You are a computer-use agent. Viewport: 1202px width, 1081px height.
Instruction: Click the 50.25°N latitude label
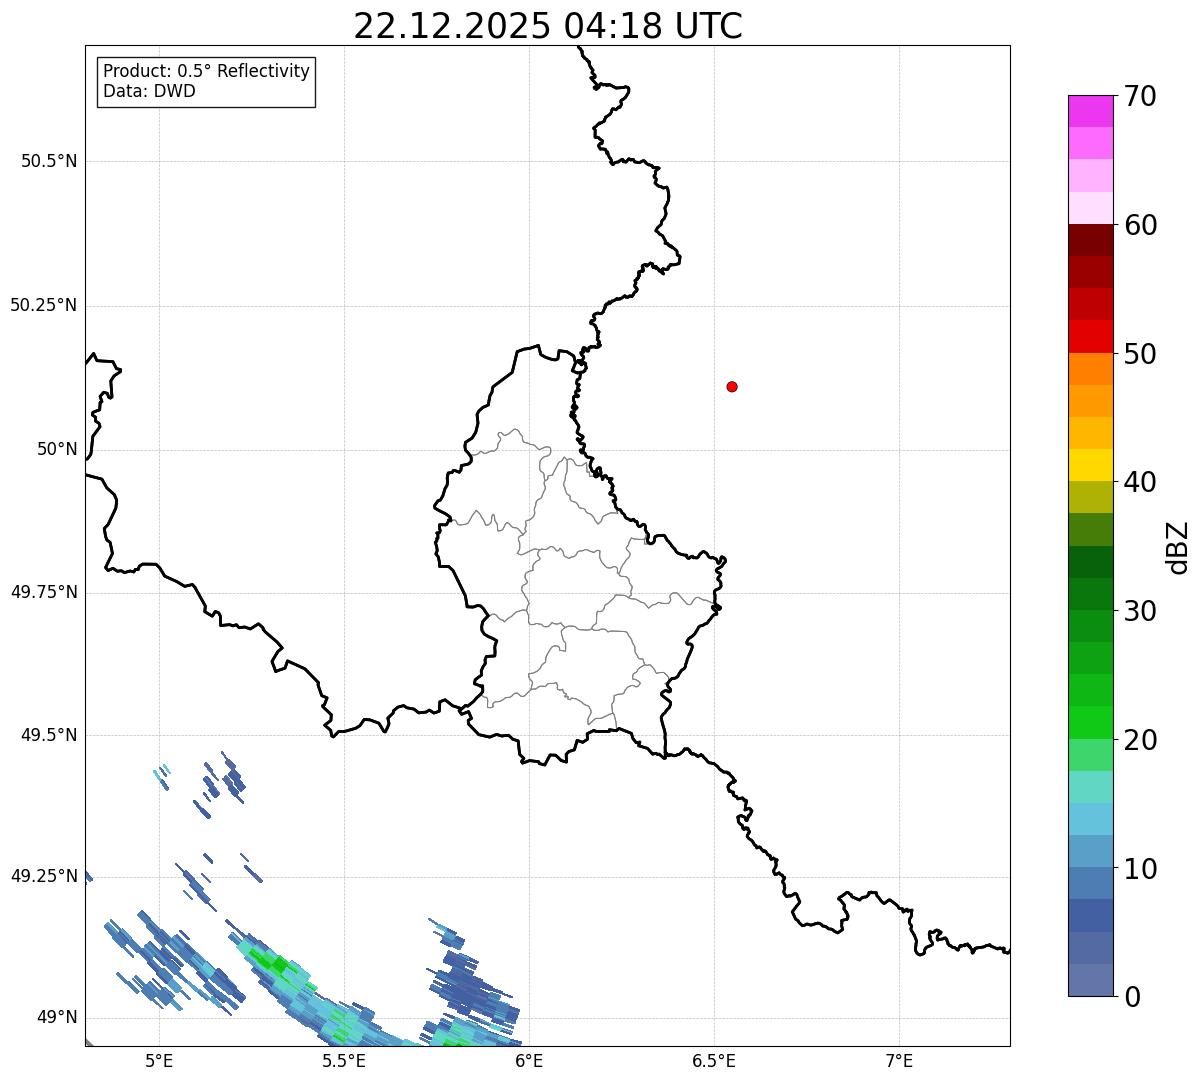44,305
